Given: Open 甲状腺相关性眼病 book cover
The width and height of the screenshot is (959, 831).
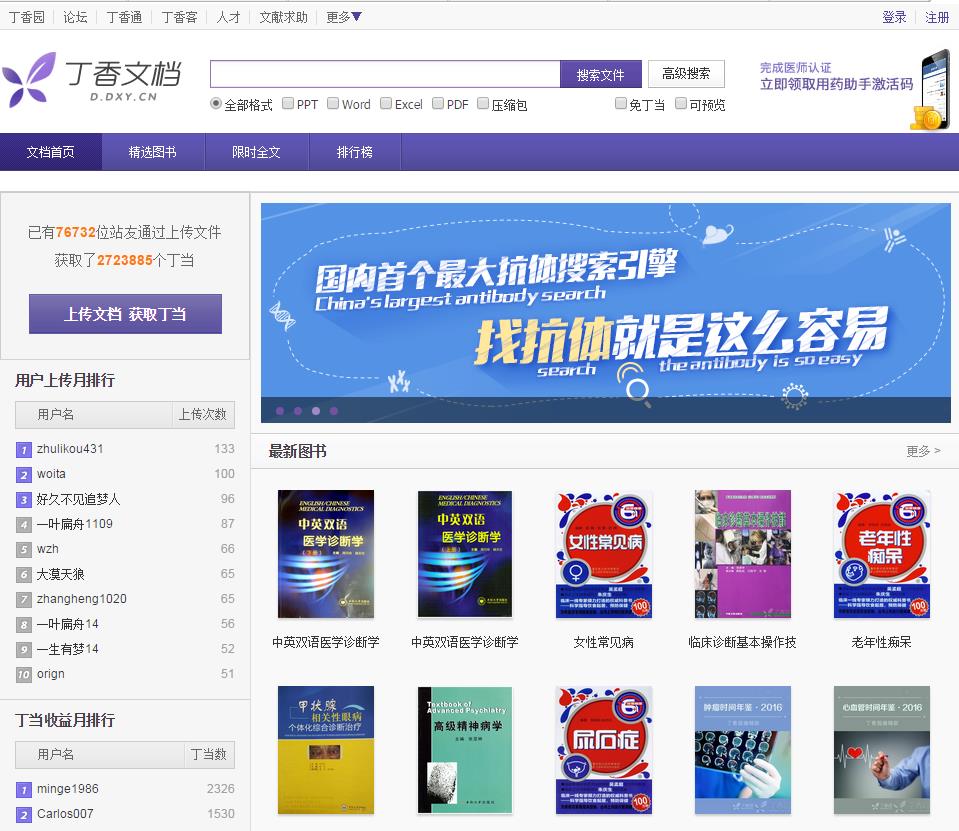Looking at the screenshot, I should (326, 750).
